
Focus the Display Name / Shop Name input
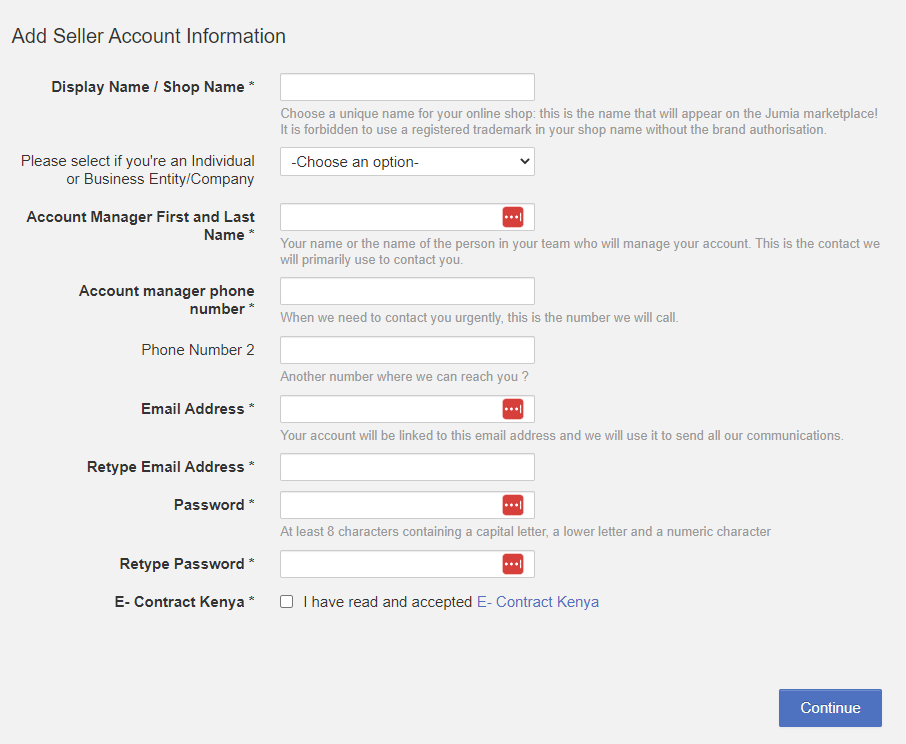pos(407,87)
